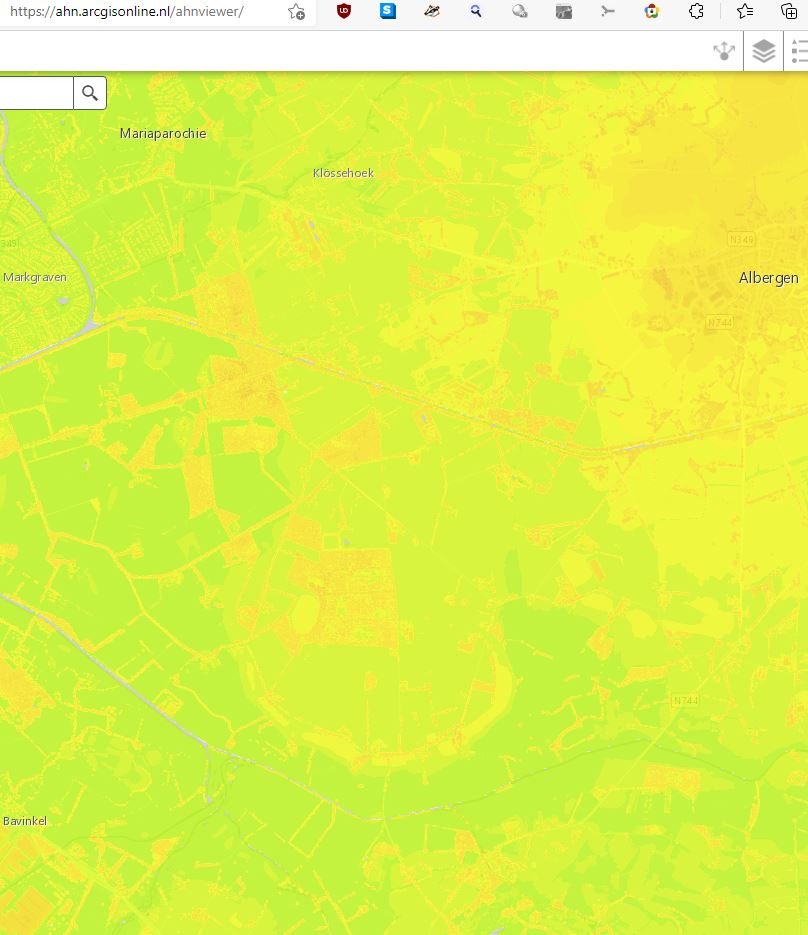Click the Mariaparochie place label
808x935 pixels.
(x=163, y=133)
